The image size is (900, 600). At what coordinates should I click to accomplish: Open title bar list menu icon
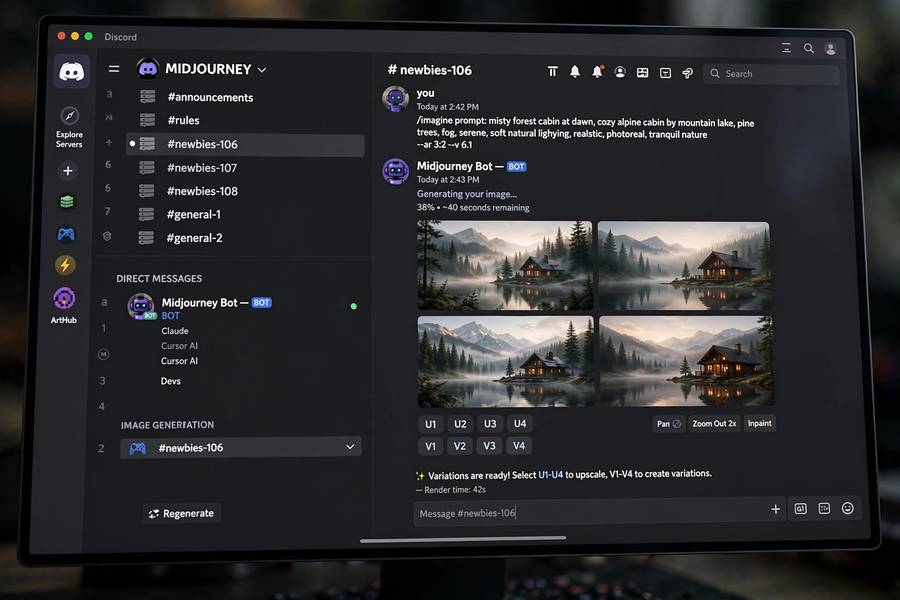pyautogui.click(x=786, y=48)
